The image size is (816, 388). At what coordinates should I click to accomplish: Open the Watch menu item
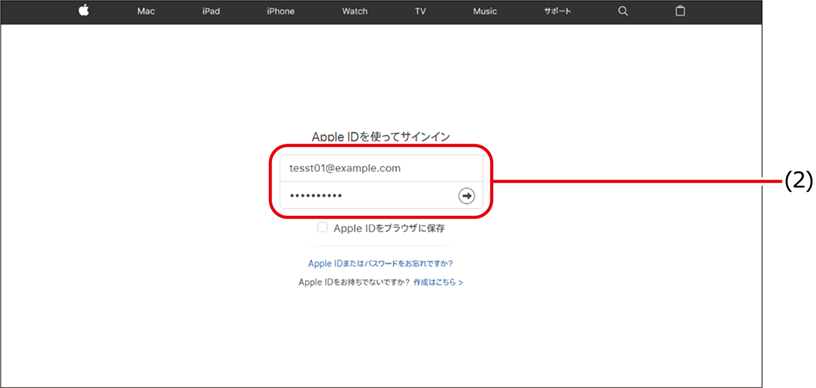[354, 11]
